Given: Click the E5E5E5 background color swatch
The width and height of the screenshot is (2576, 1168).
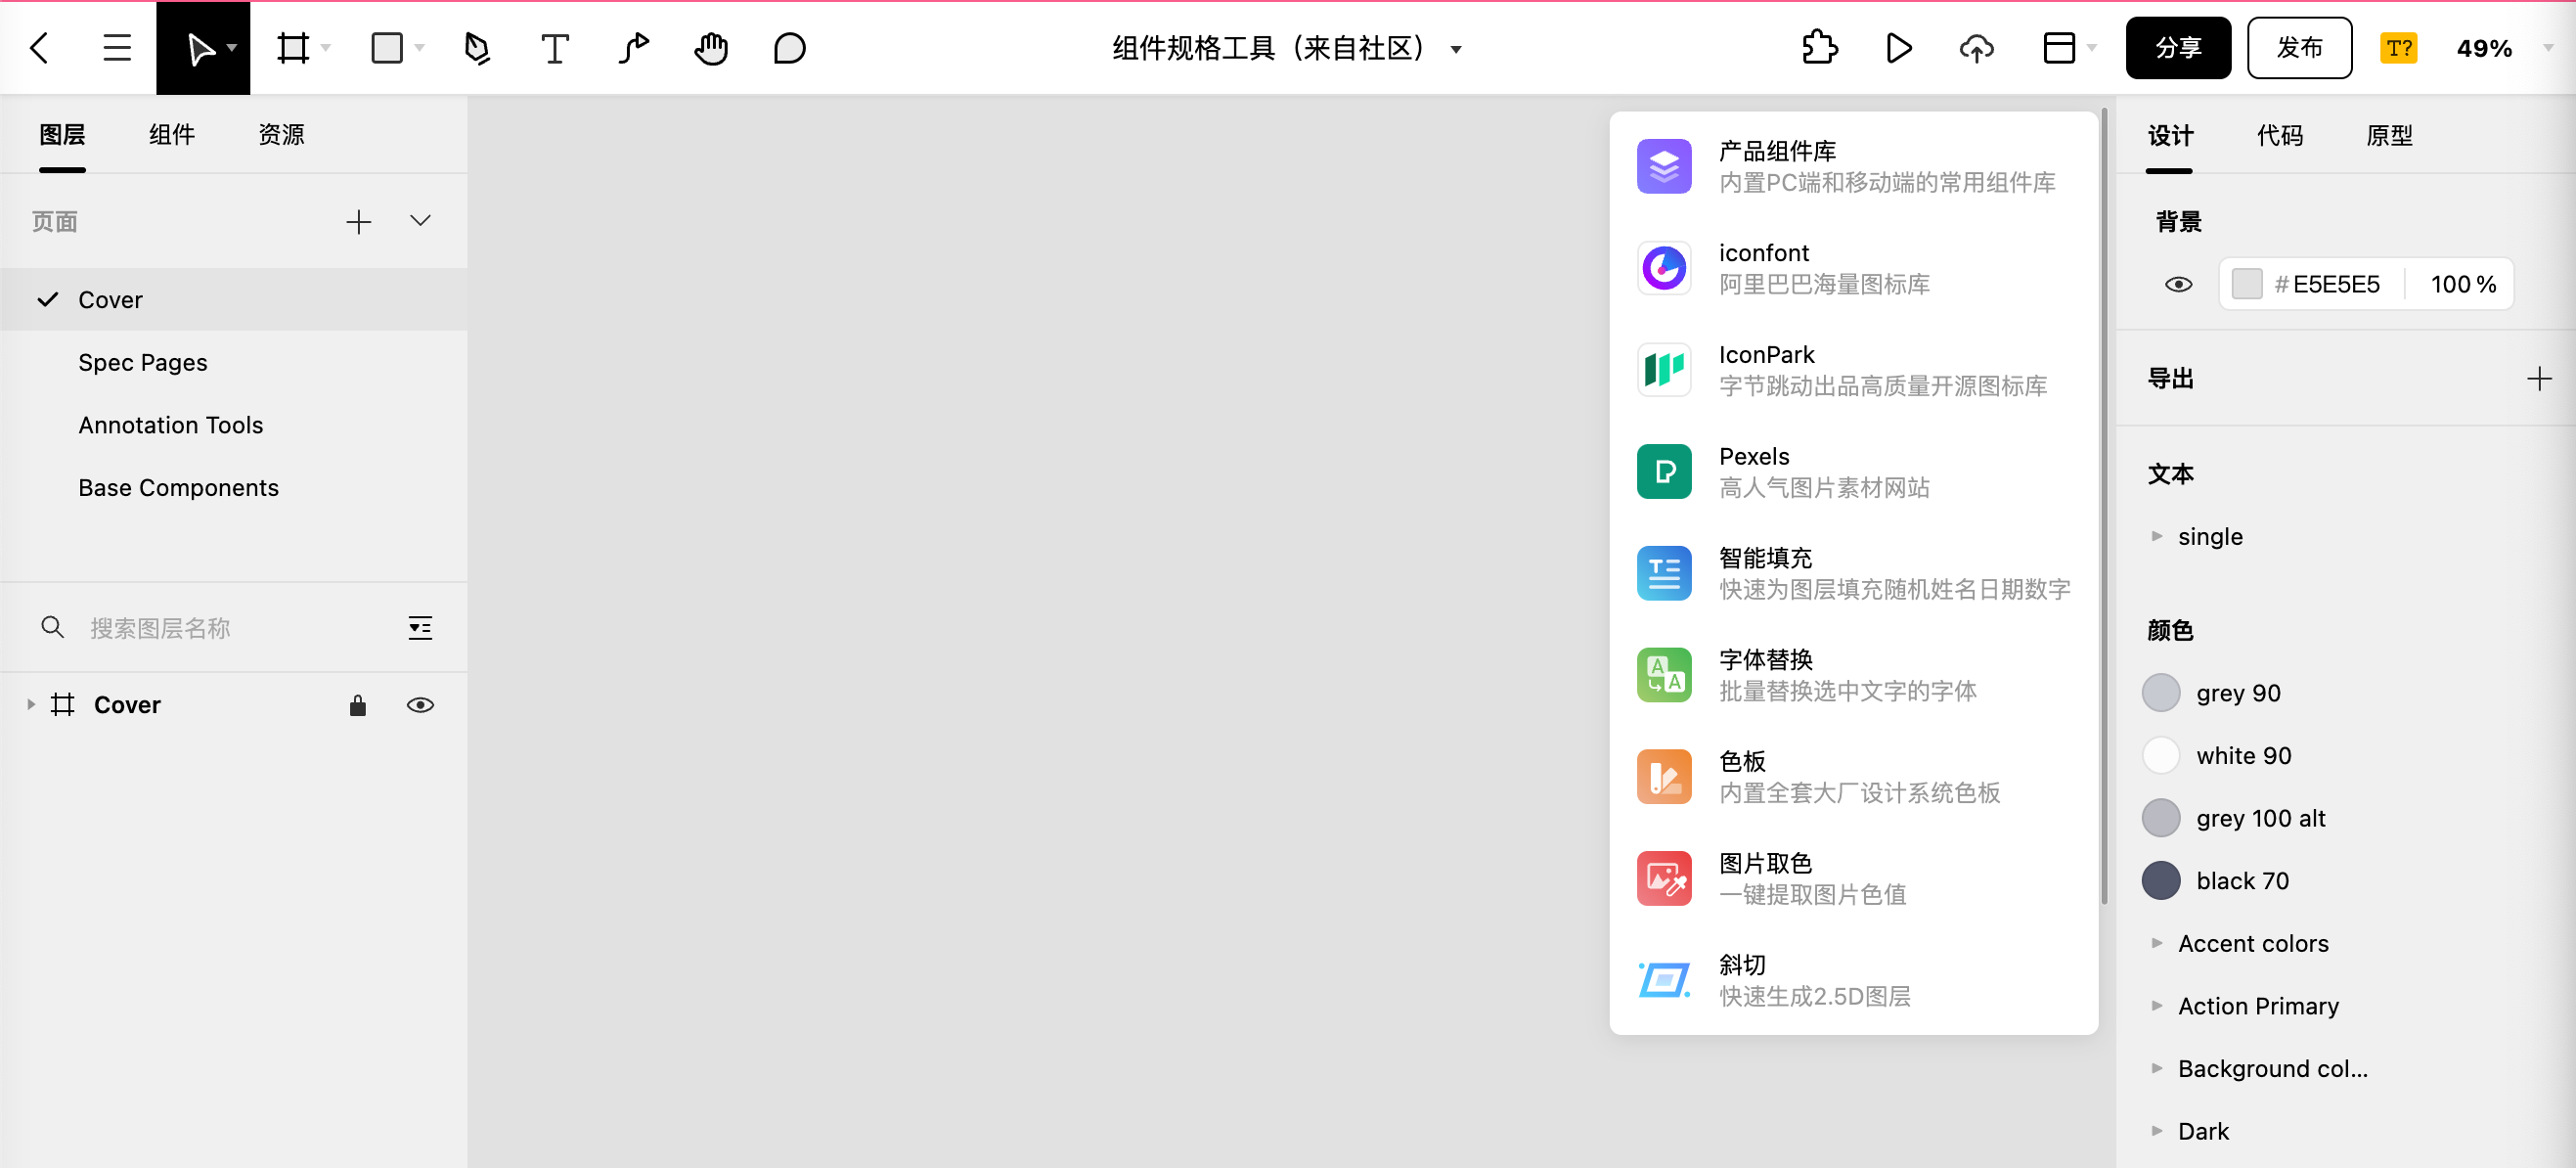Looking at the screenshot, I should click(2246, 284).
